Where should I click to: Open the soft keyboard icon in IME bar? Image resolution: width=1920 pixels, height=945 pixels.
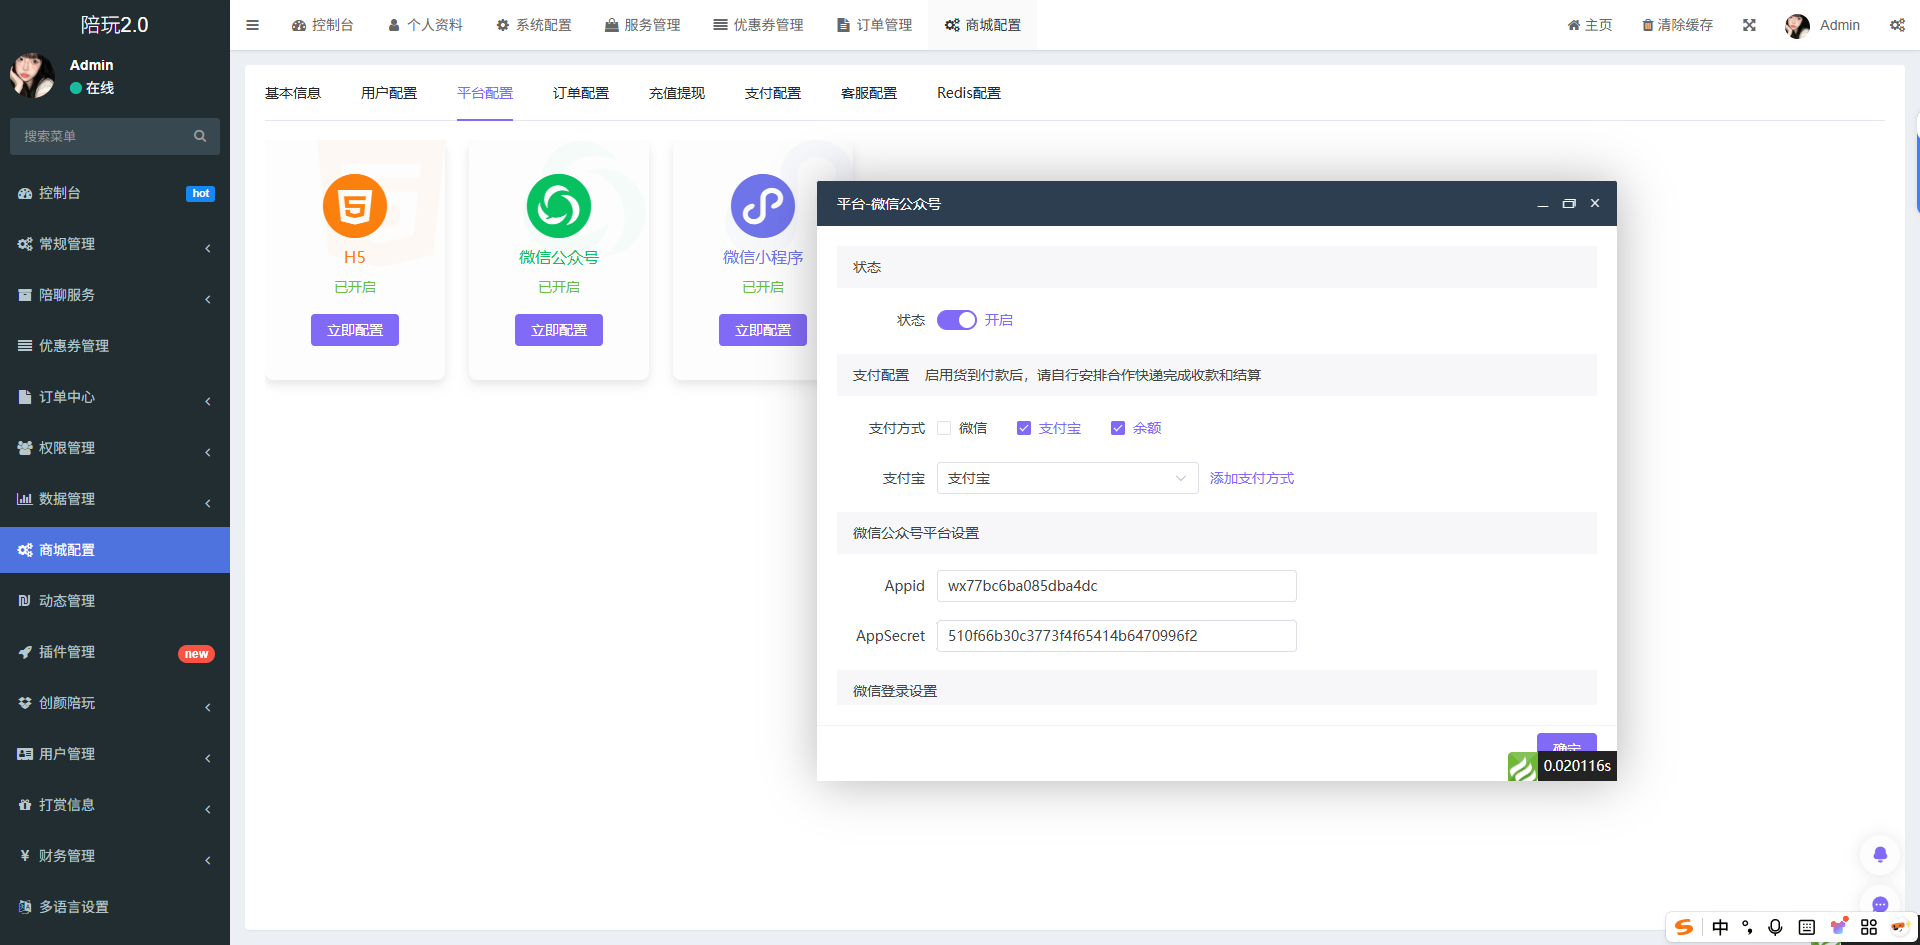click(x=1806, y=927)
